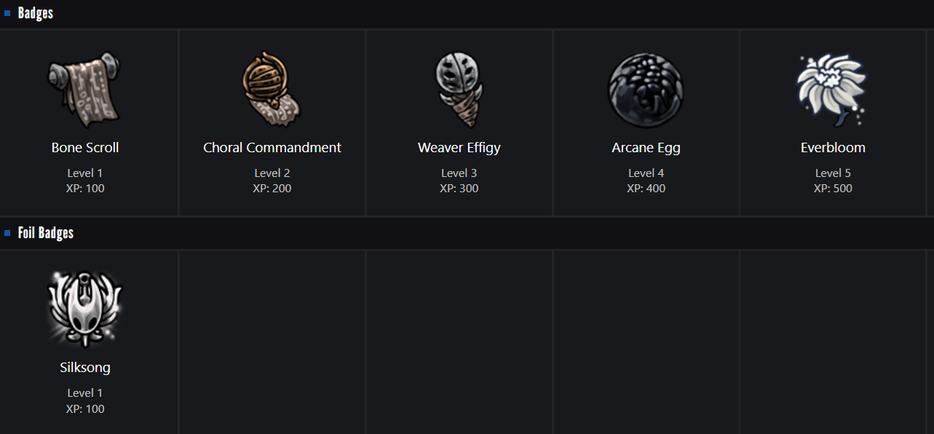934x434 pixels.
Task: Select the Arcane Egg badge label
Action: 646,147
